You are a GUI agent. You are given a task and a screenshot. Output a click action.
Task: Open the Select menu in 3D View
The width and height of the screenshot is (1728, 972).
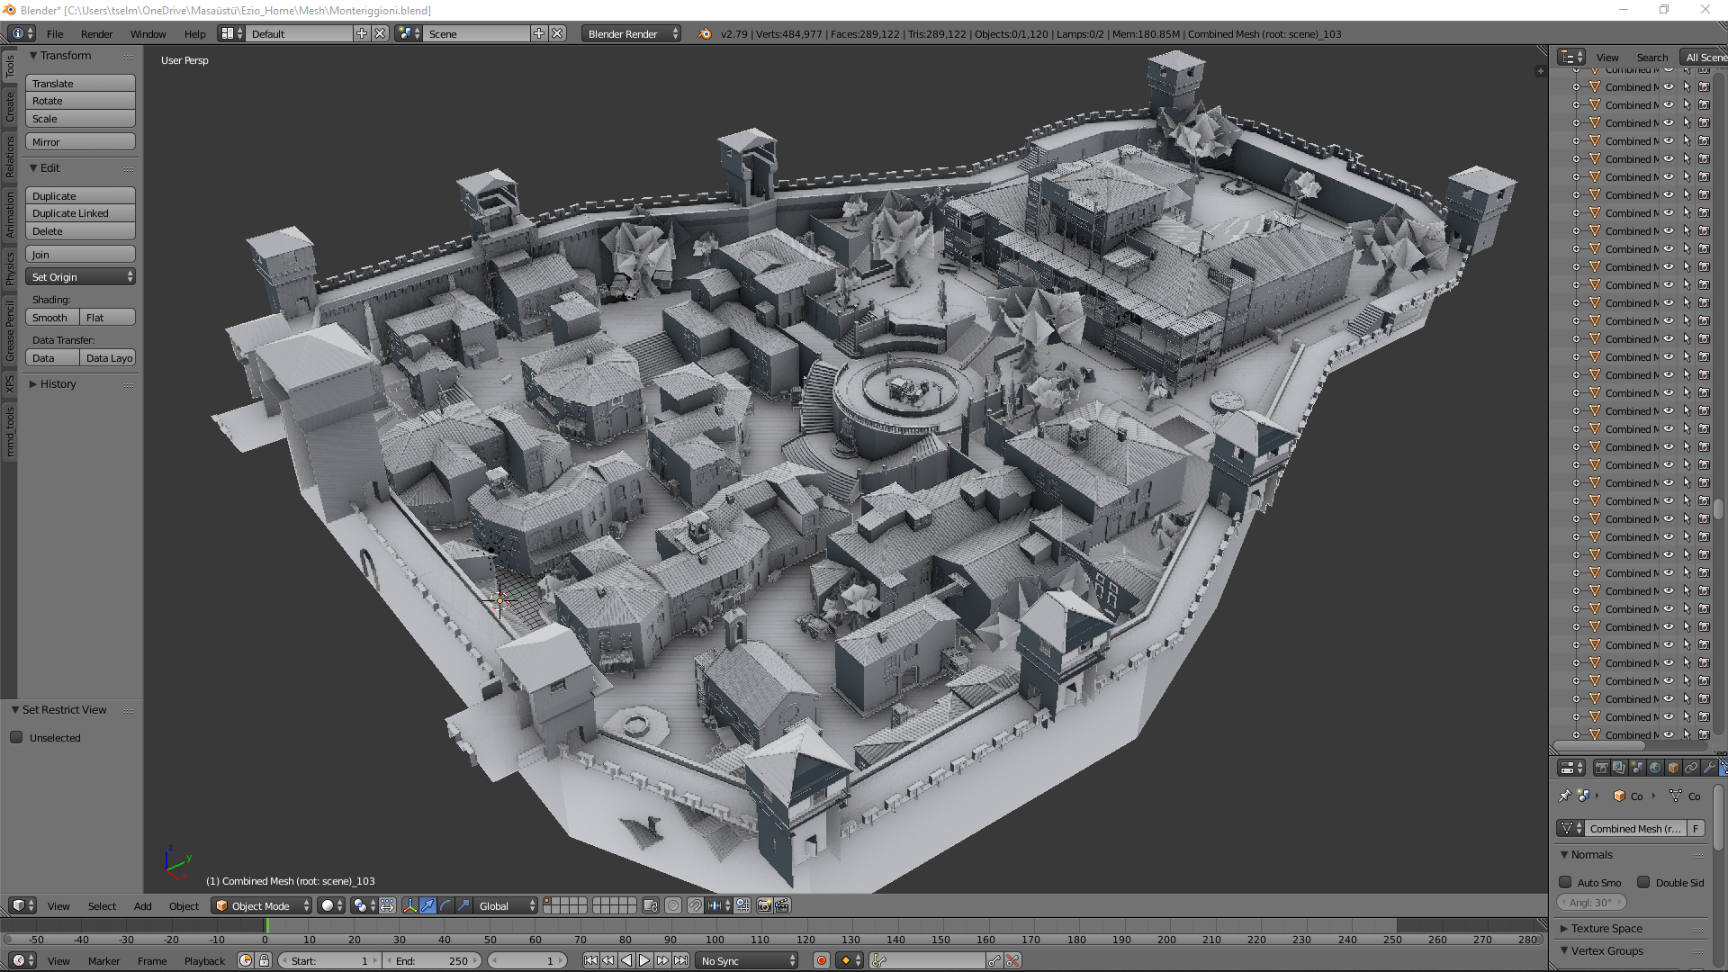[x=102, y=906]
